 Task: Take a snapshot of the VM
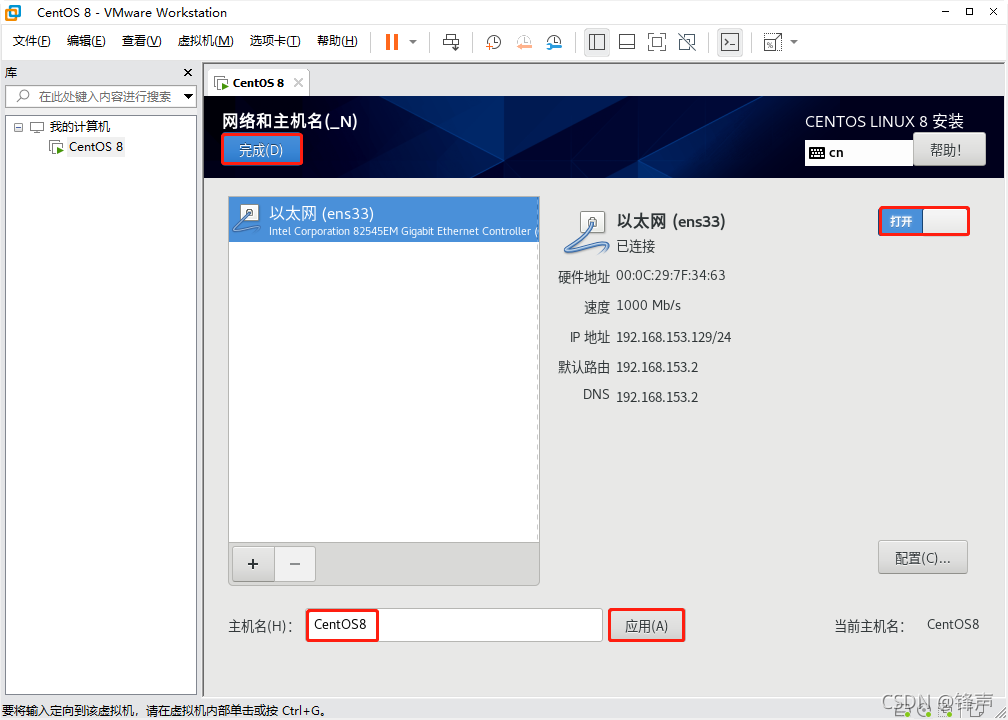tap(493, 42)
